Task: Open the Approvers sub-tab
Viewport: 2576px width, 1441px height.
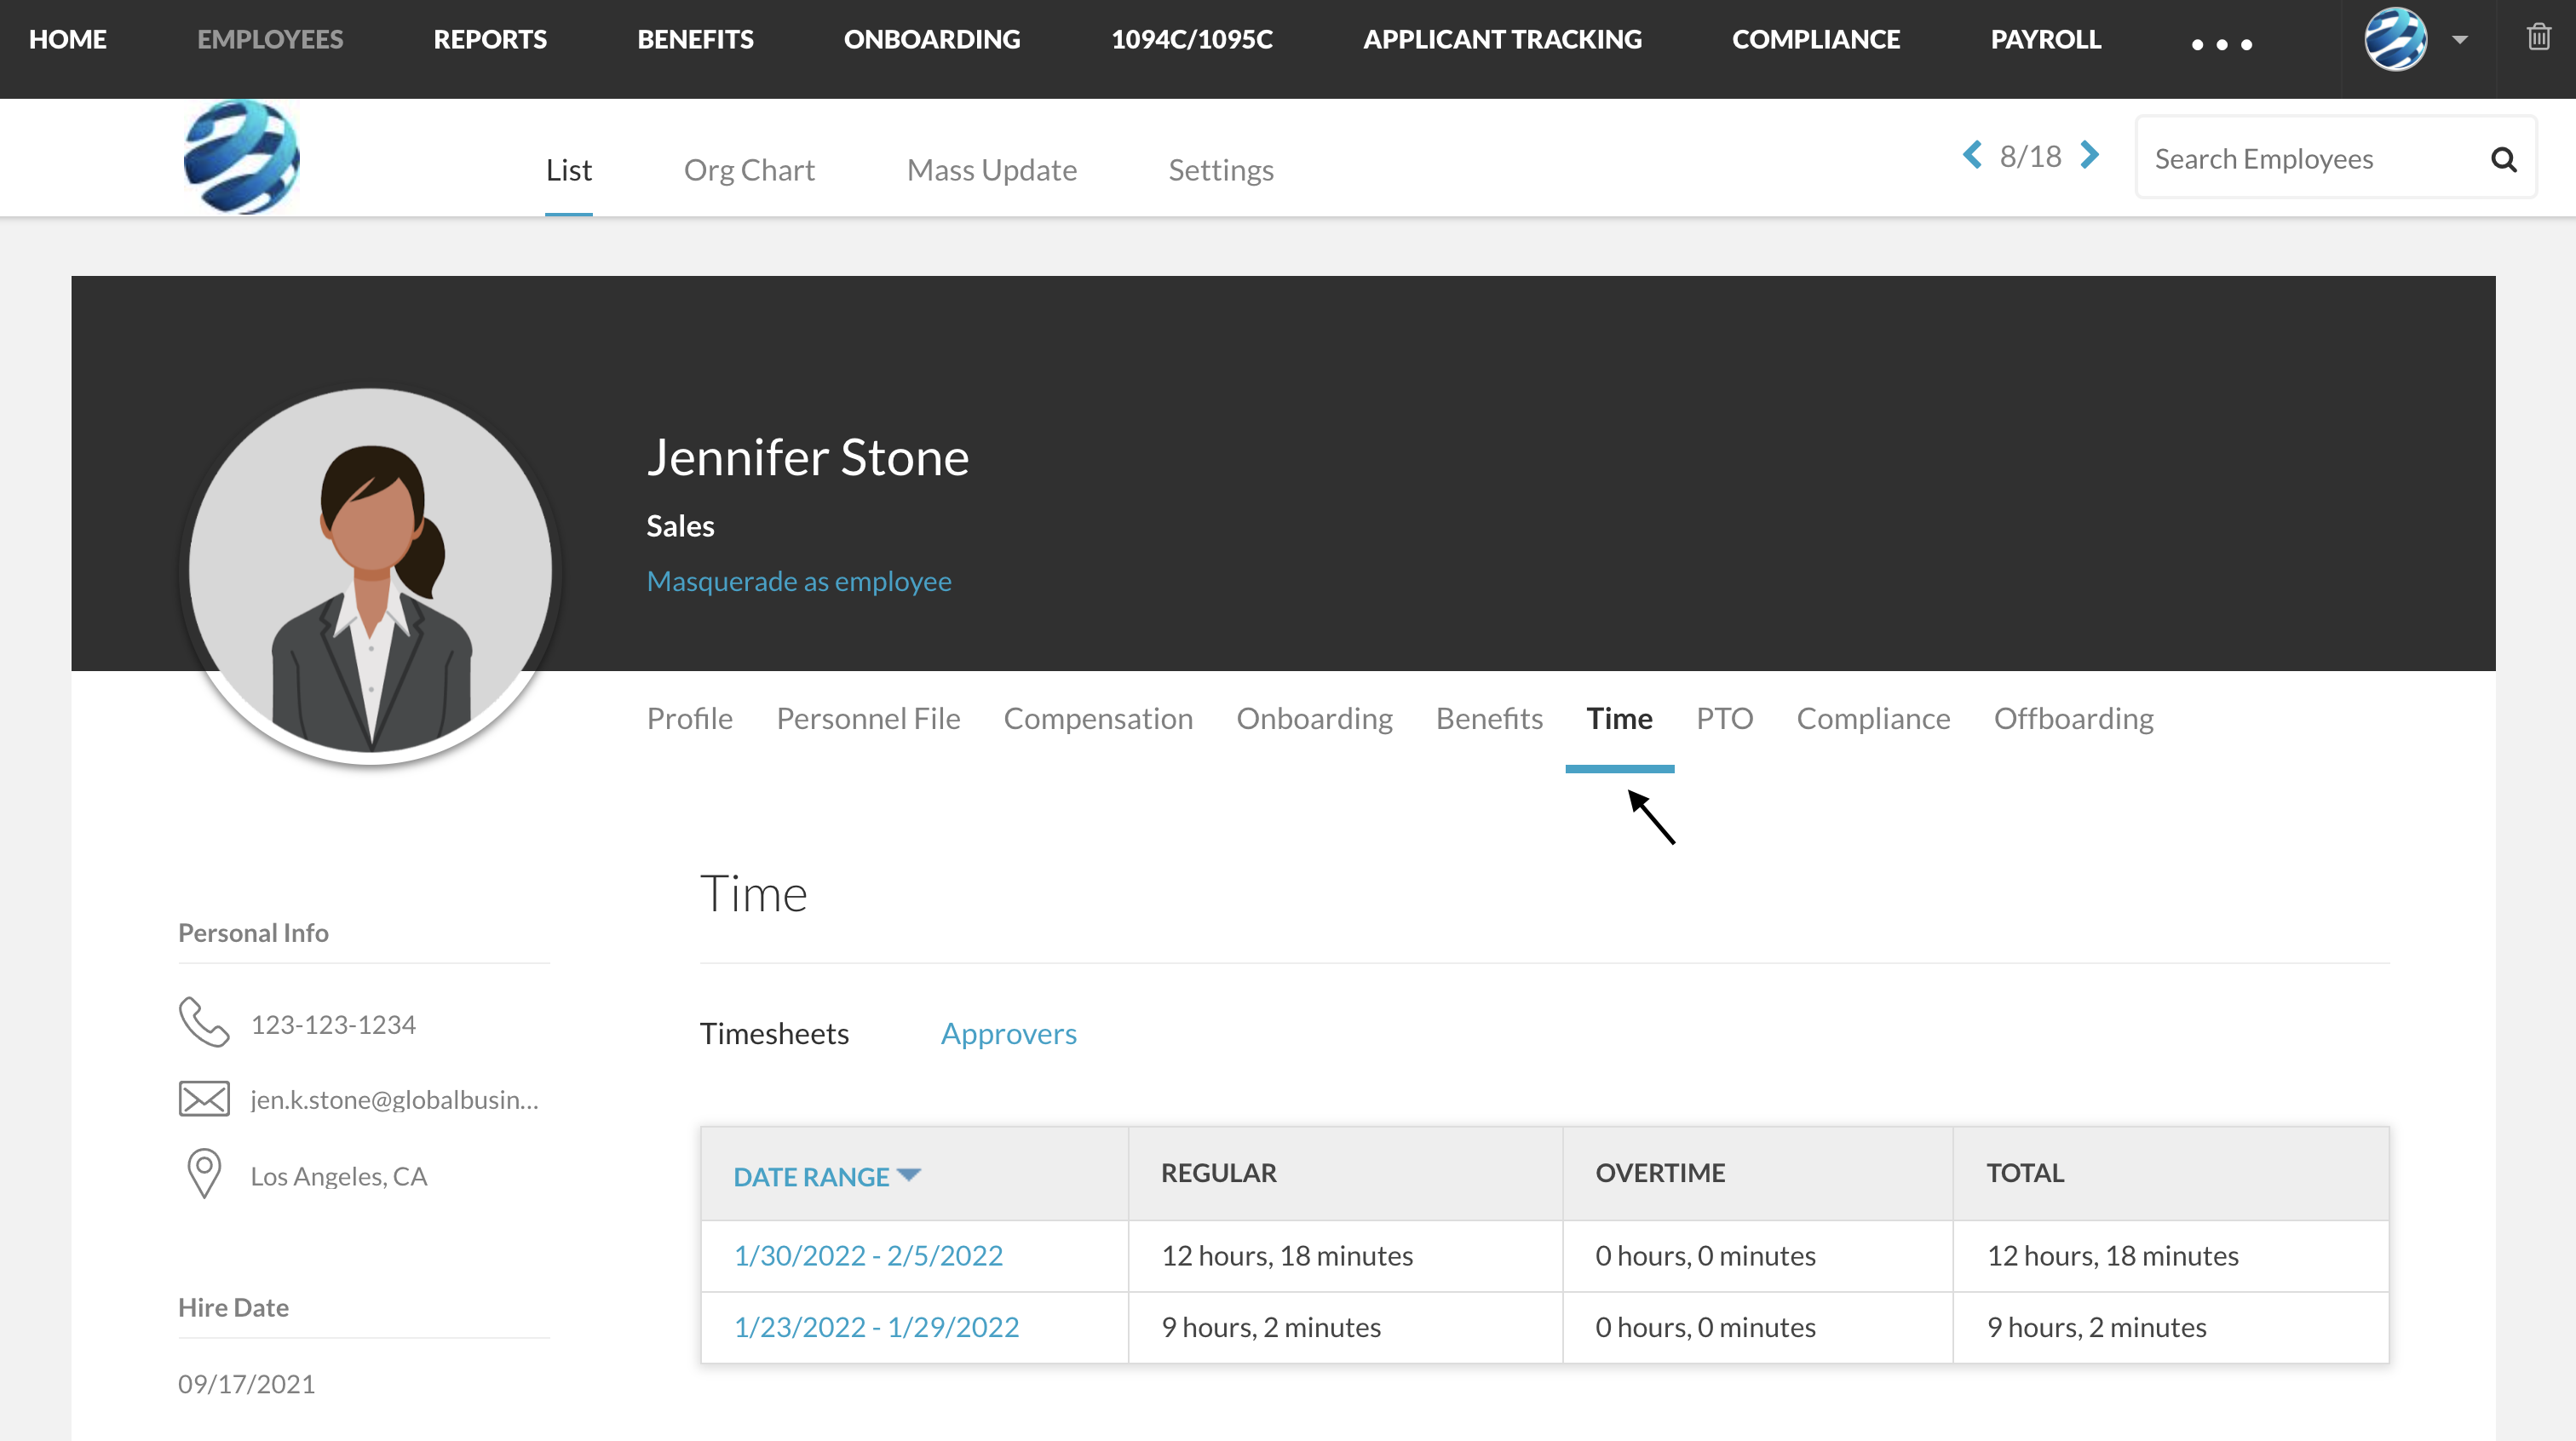Action: 1008,1033
